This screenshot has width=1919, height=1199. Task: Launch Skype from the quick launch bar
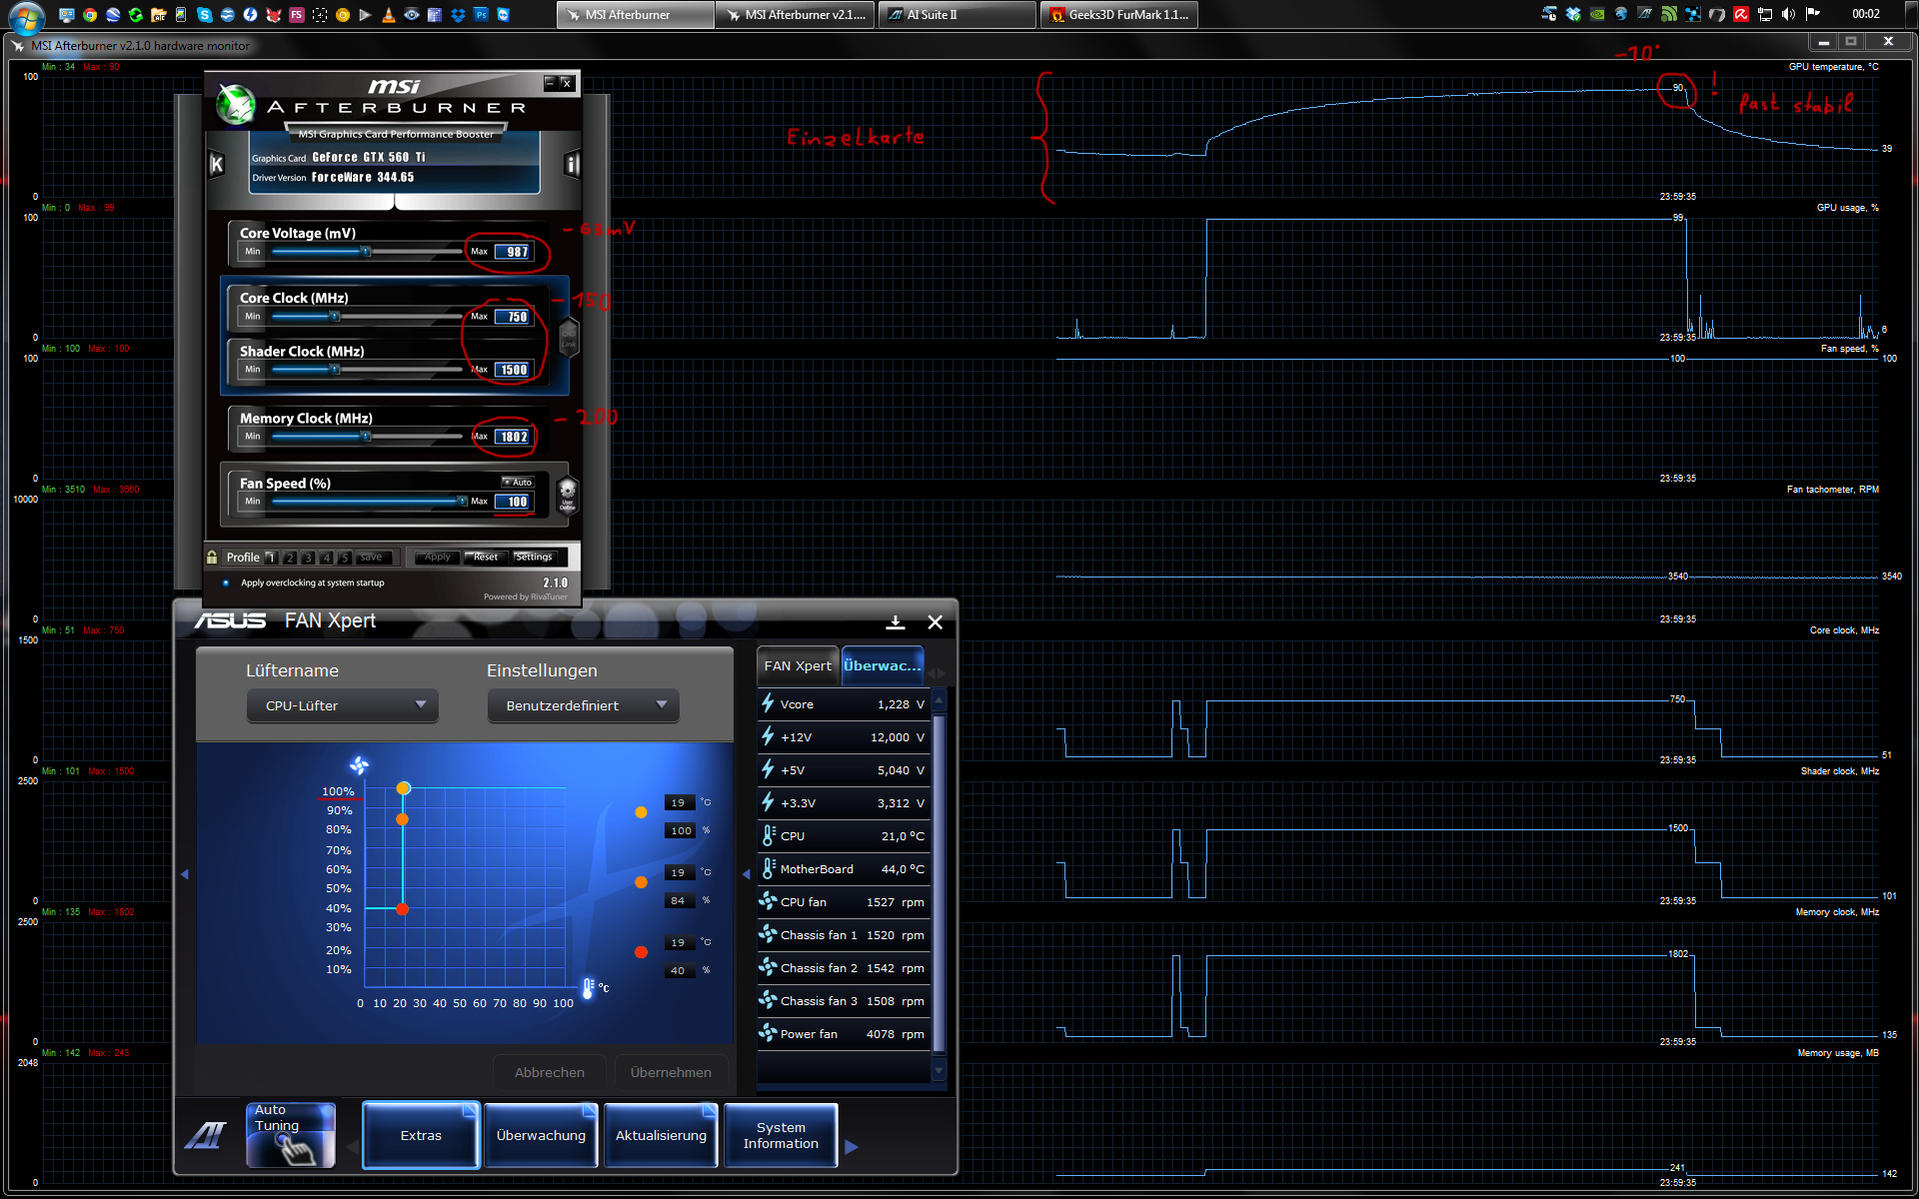(x=205, y=15)
